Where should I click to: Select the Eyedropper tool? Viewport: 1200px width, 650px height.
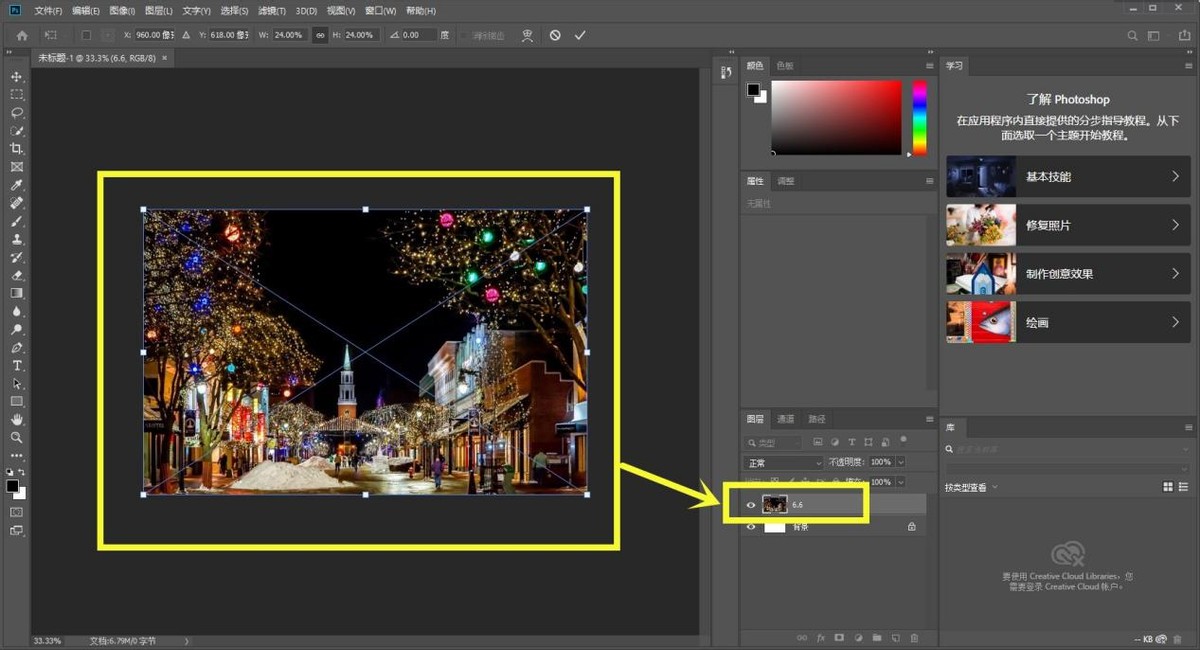[17, 185]
